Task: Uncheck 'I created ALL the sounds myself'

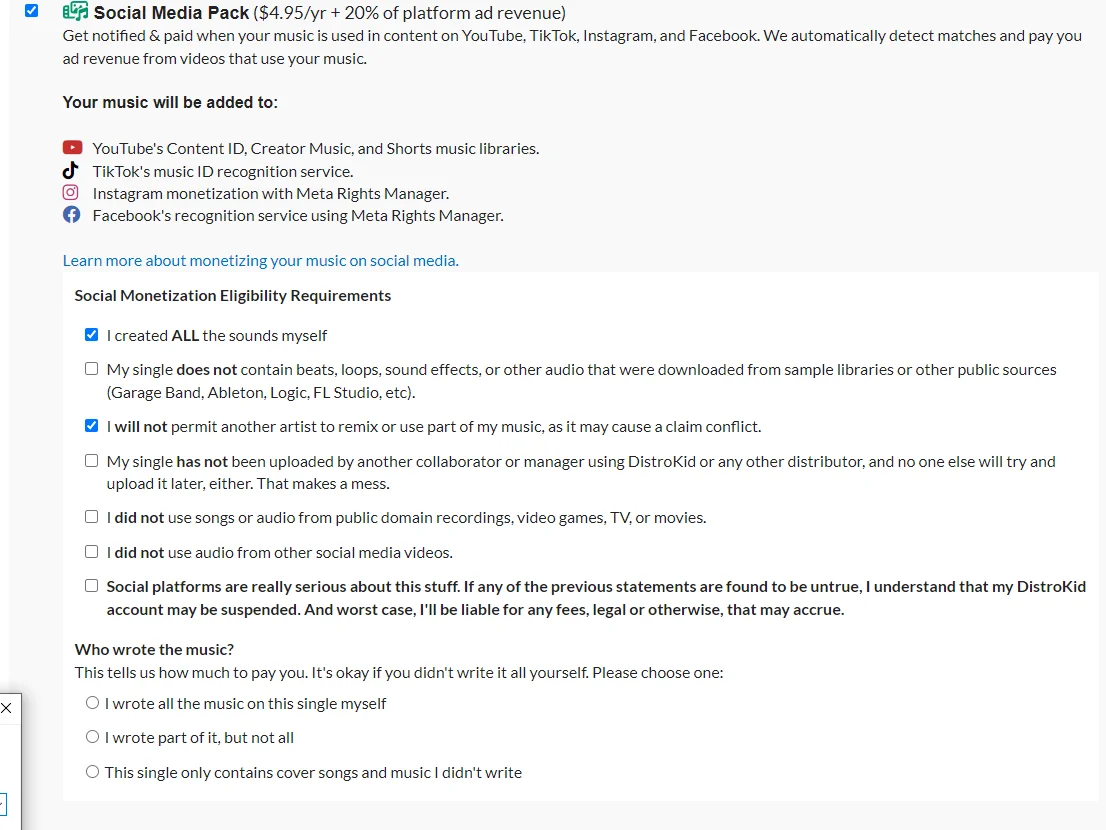Action: coord(91,334)
